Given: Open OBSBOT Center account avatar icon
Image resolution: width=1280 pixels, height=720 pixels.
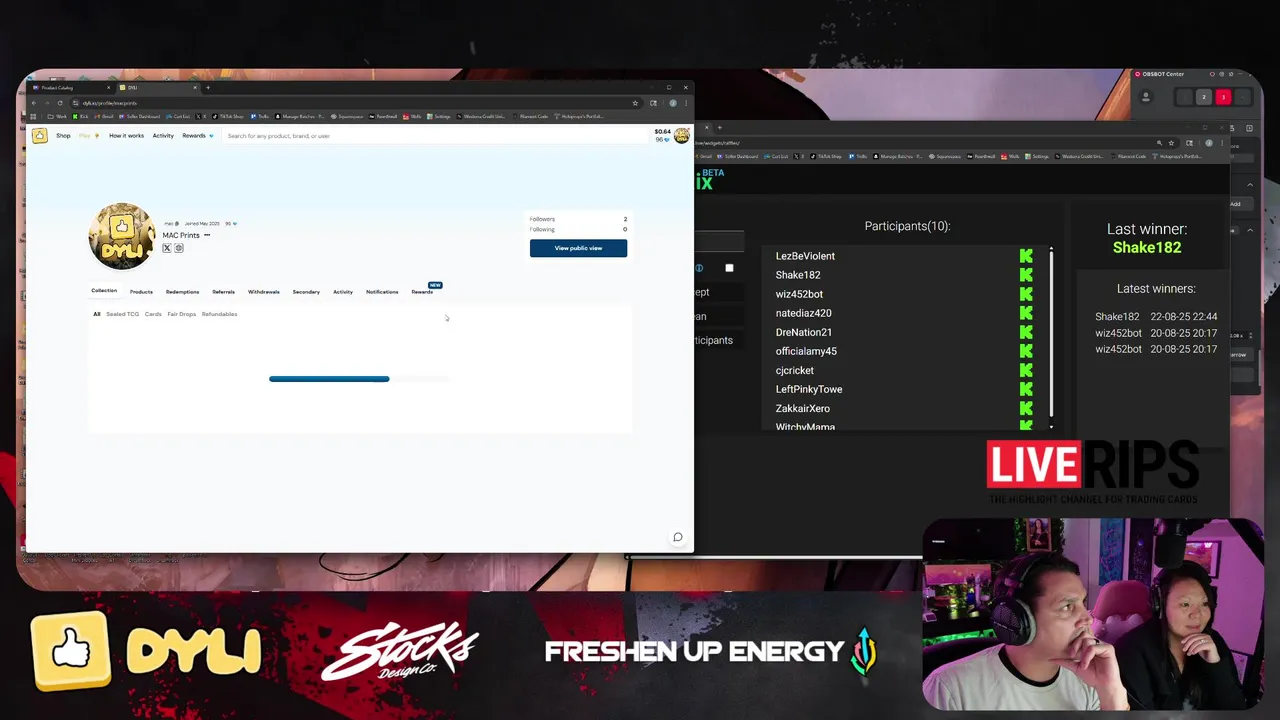Looking at the screenshot, I should [1146, 97].
